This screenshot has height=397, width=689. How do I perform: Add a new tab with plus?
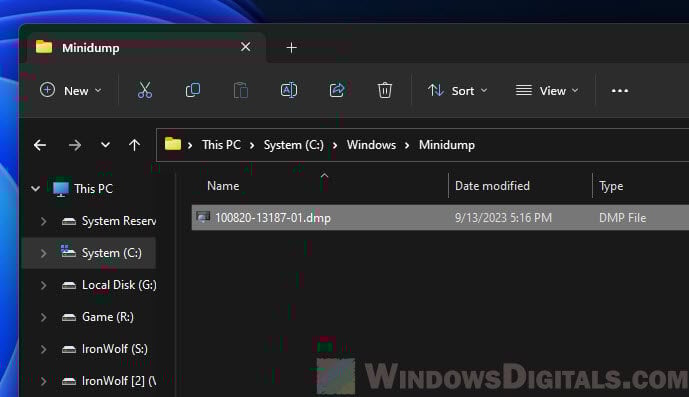pos(291,47)
